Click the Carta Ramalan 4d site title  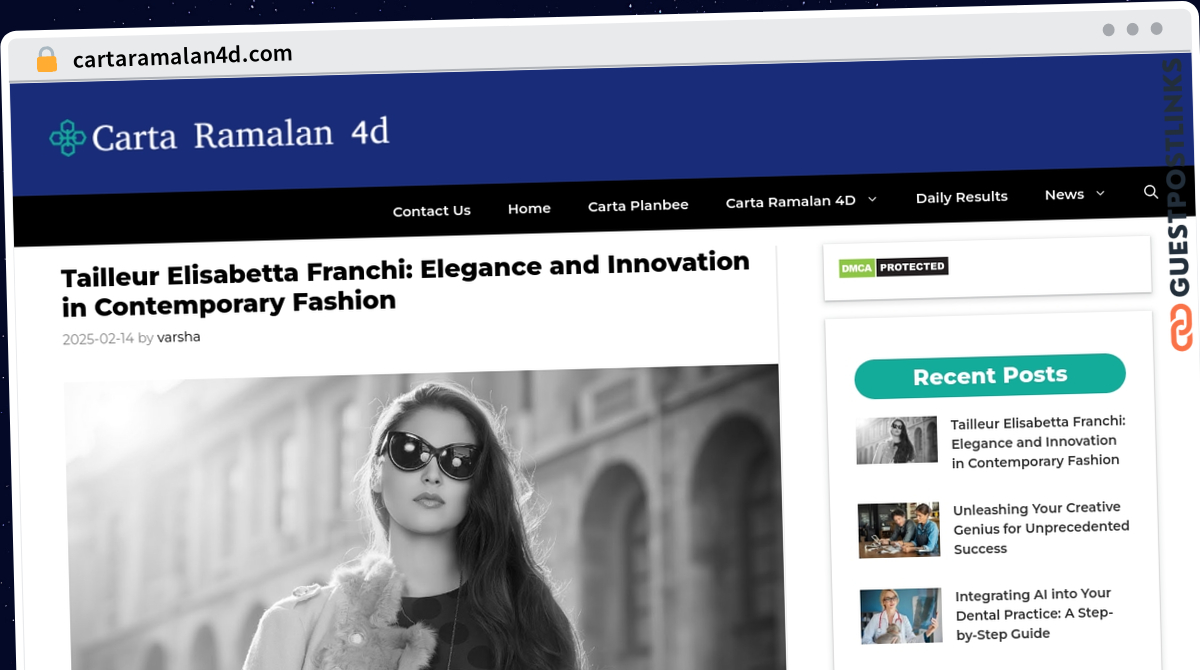pos(241,134)
